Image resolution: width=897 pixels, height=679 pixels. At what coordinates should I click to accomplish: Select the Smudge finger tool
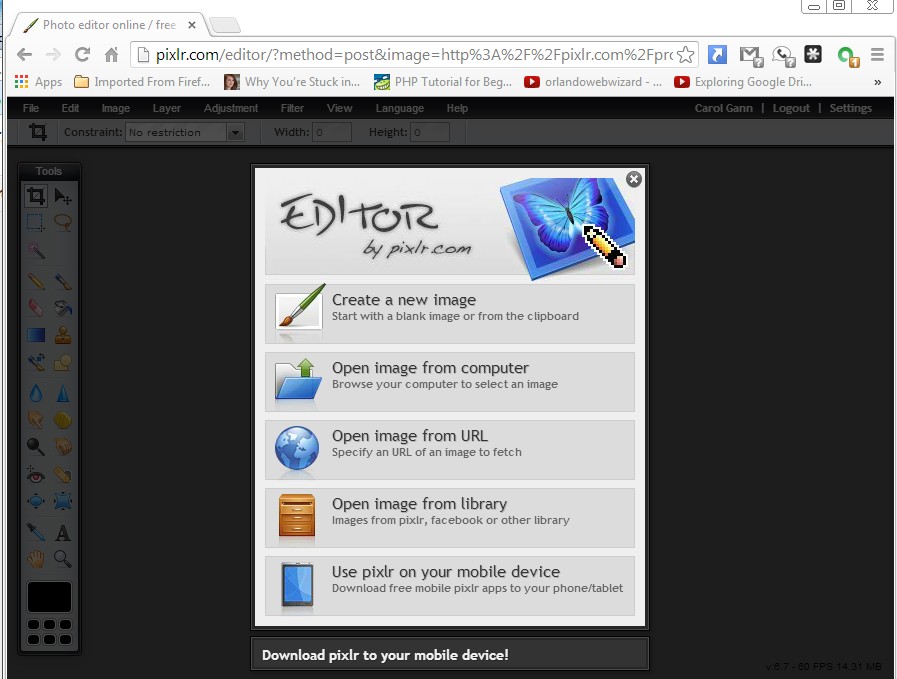(x=35, y=420)
